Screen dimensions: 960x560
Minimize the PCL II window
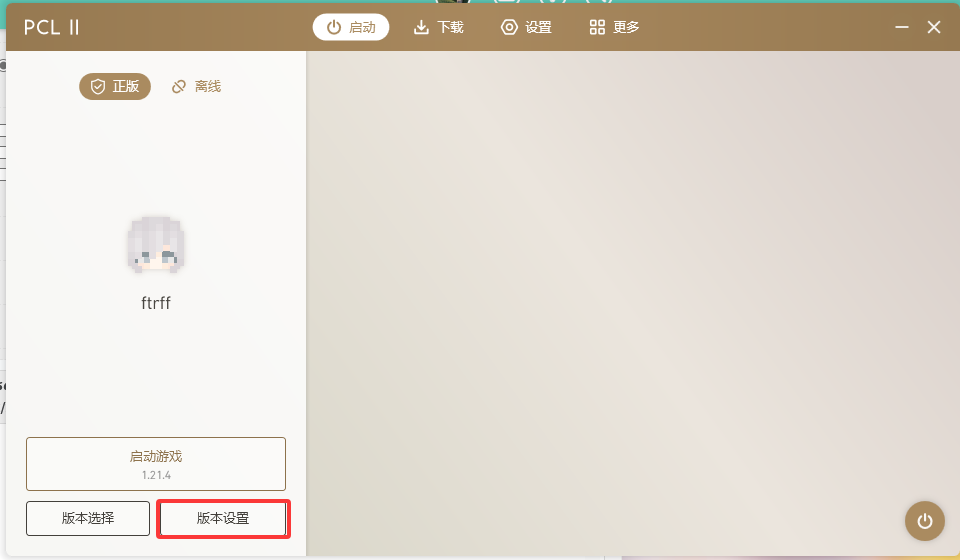(x=901, y=27)
